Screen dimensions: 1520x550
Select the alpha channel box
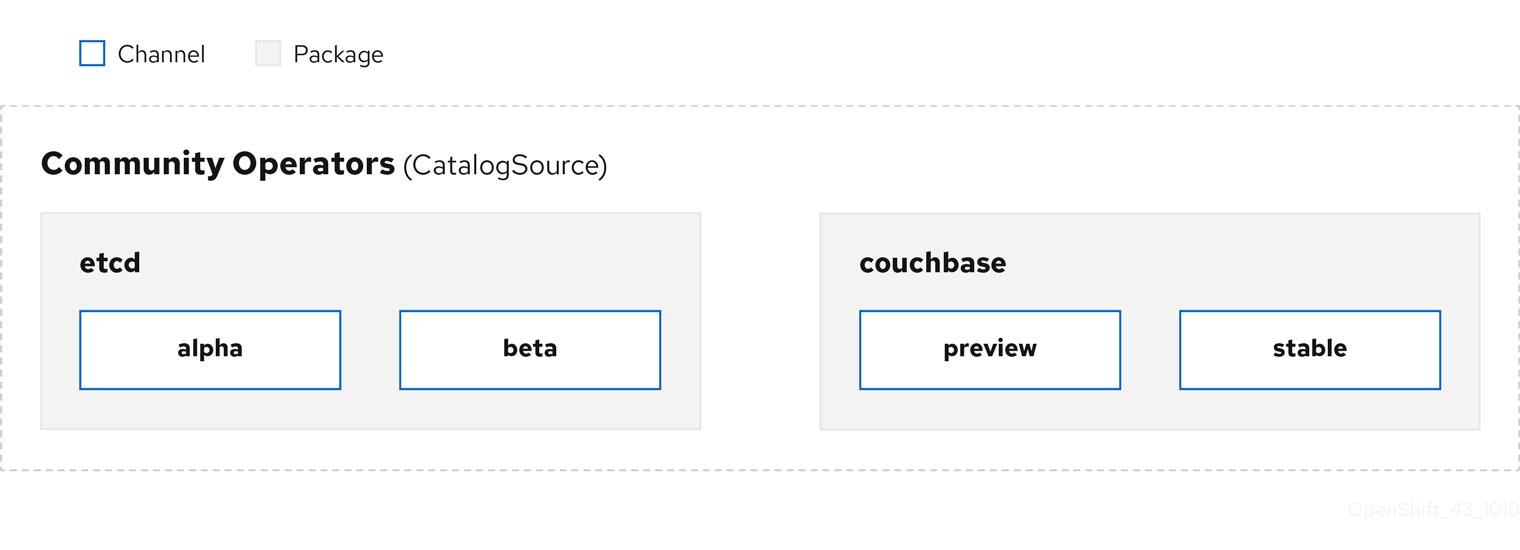[210, 349]
